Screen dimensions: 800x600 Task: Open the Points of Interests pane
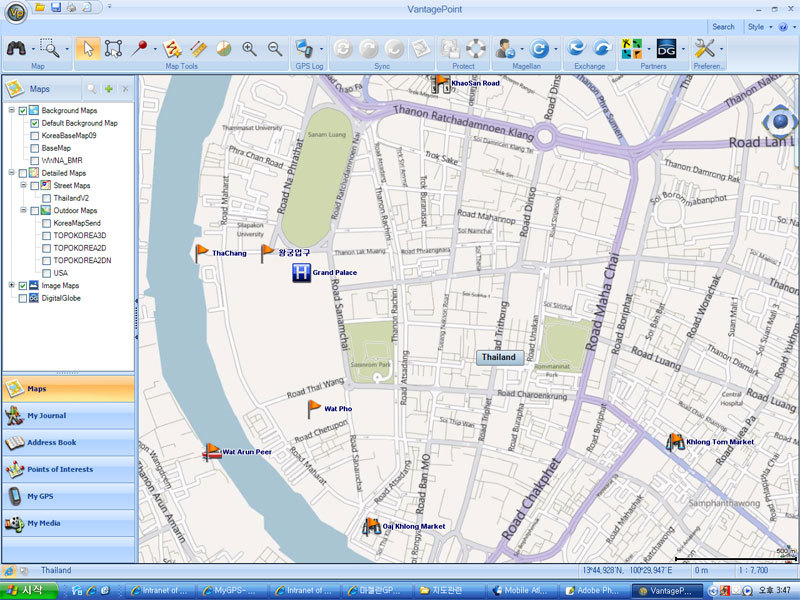pyautogui.click(x=68, y=469)
